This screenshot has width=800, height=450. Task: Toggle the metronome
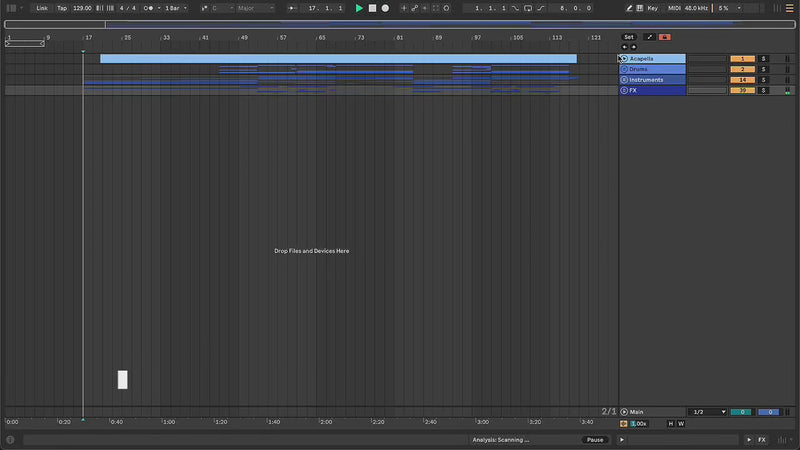149,8
